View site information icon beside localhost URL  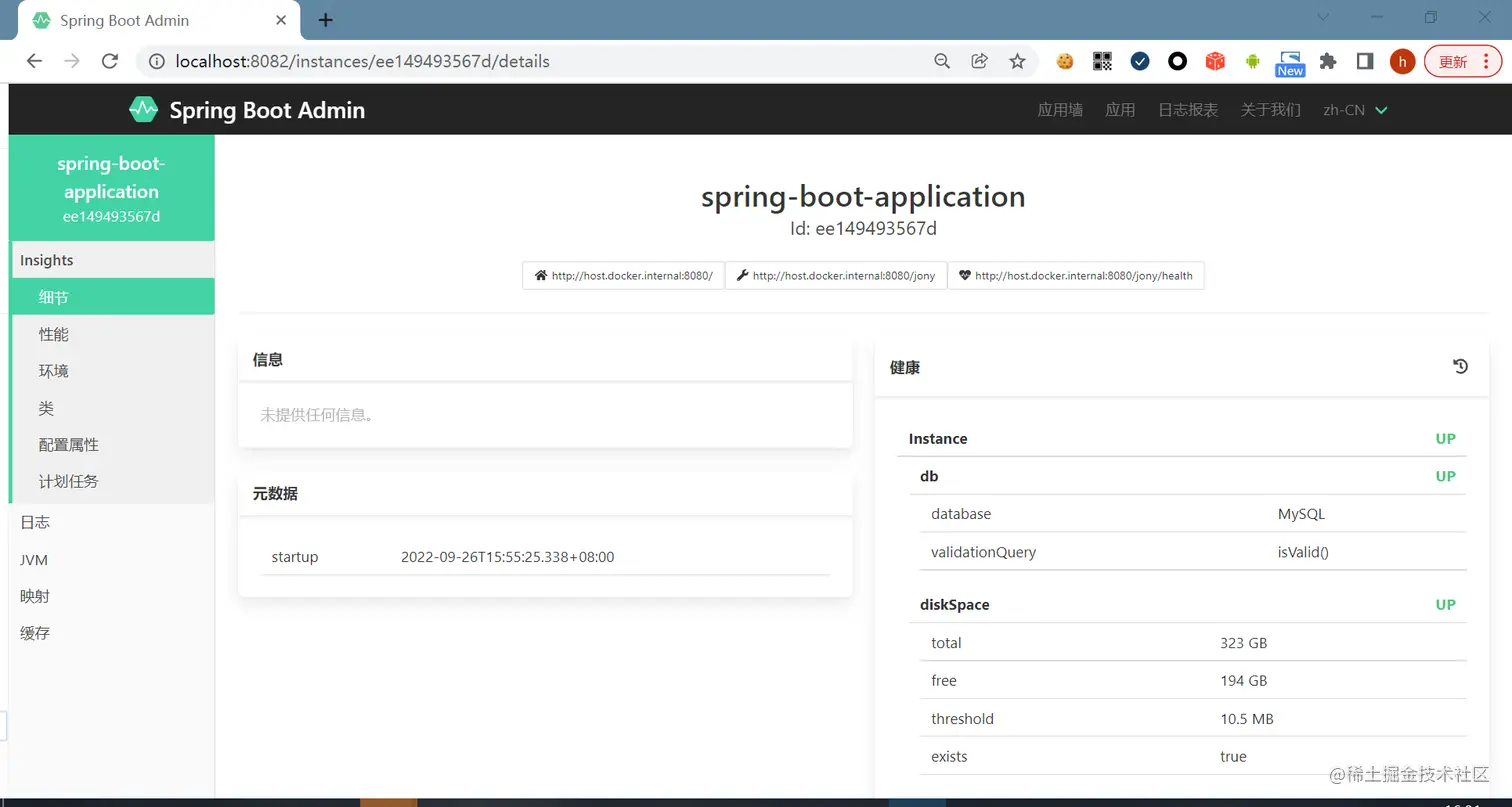(x=156, y=61)
